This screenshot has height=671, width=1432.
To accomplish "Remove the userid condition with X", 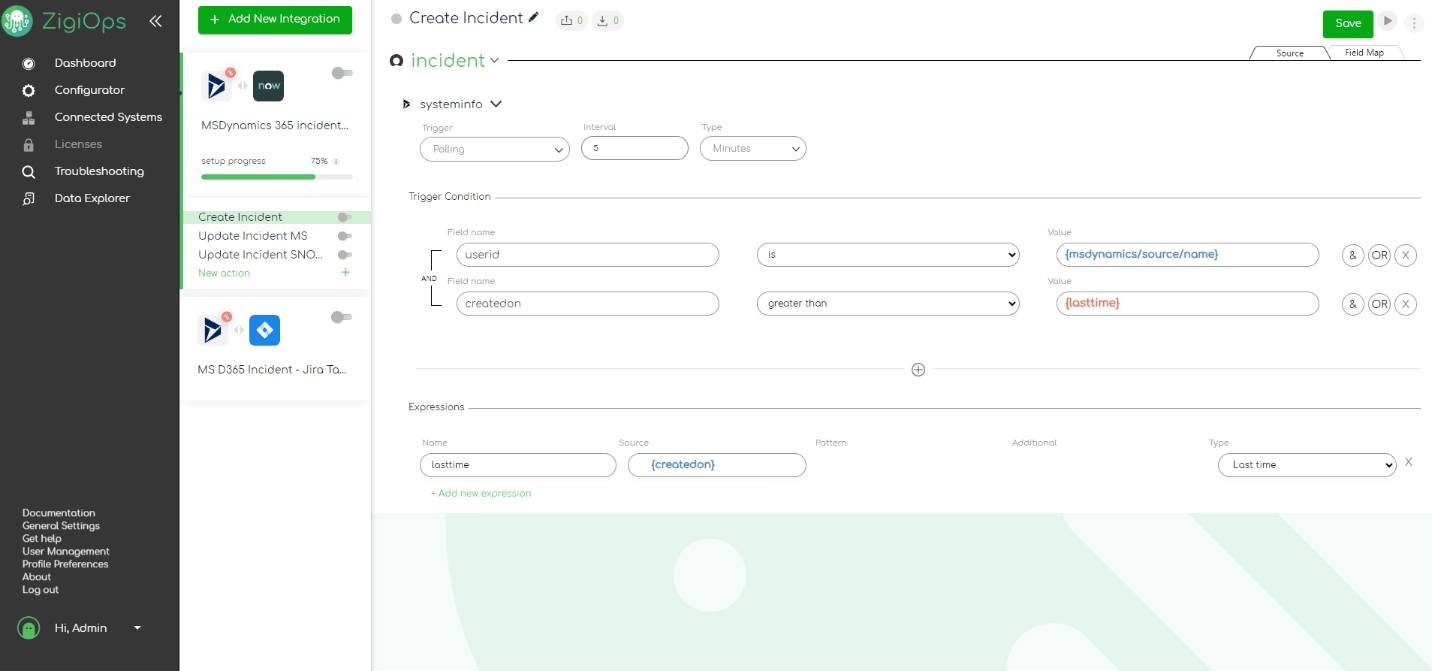I will coord(1405,255).
